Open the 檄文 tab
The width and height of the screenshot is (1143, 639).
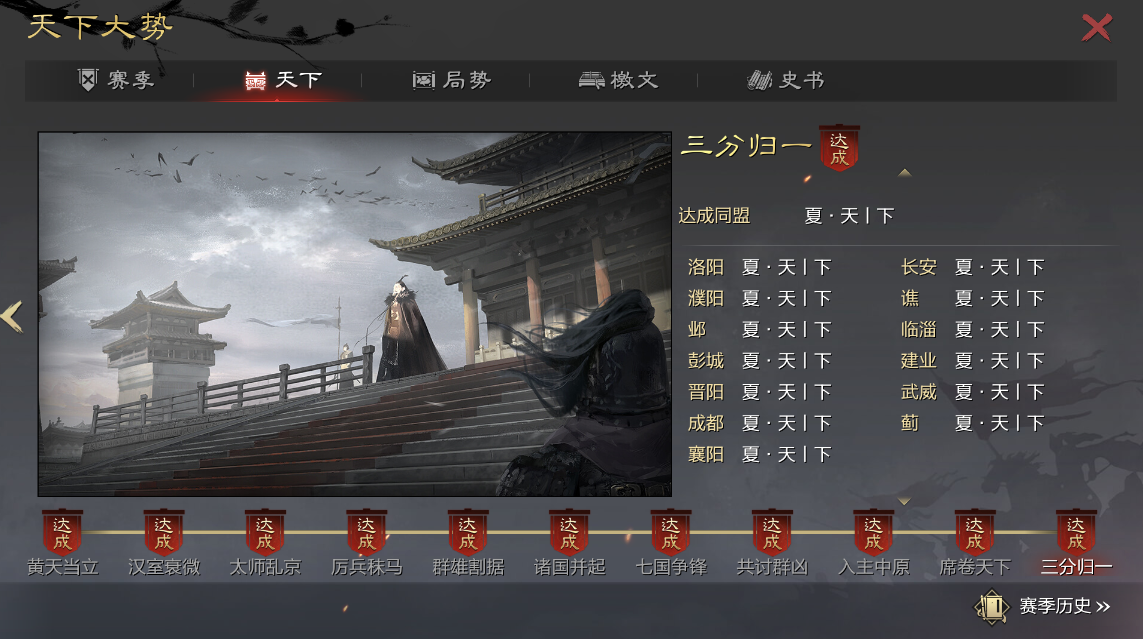click(618, 79)
